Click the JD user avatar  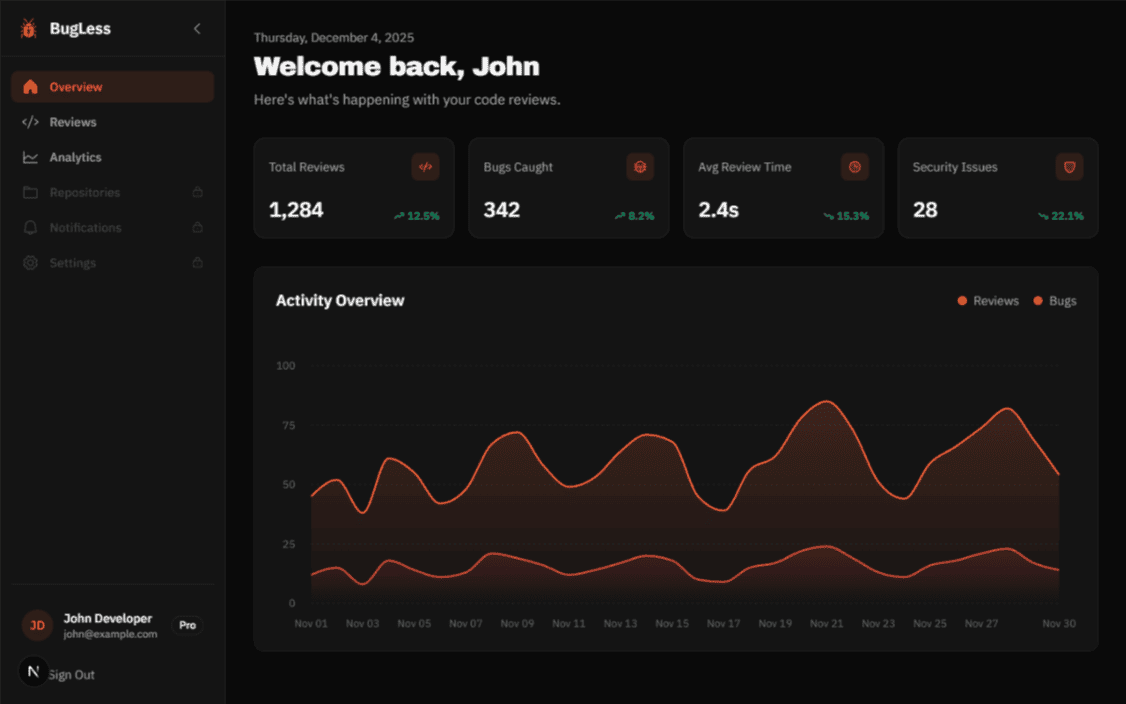pyautogui.click(x=37, y=625)
